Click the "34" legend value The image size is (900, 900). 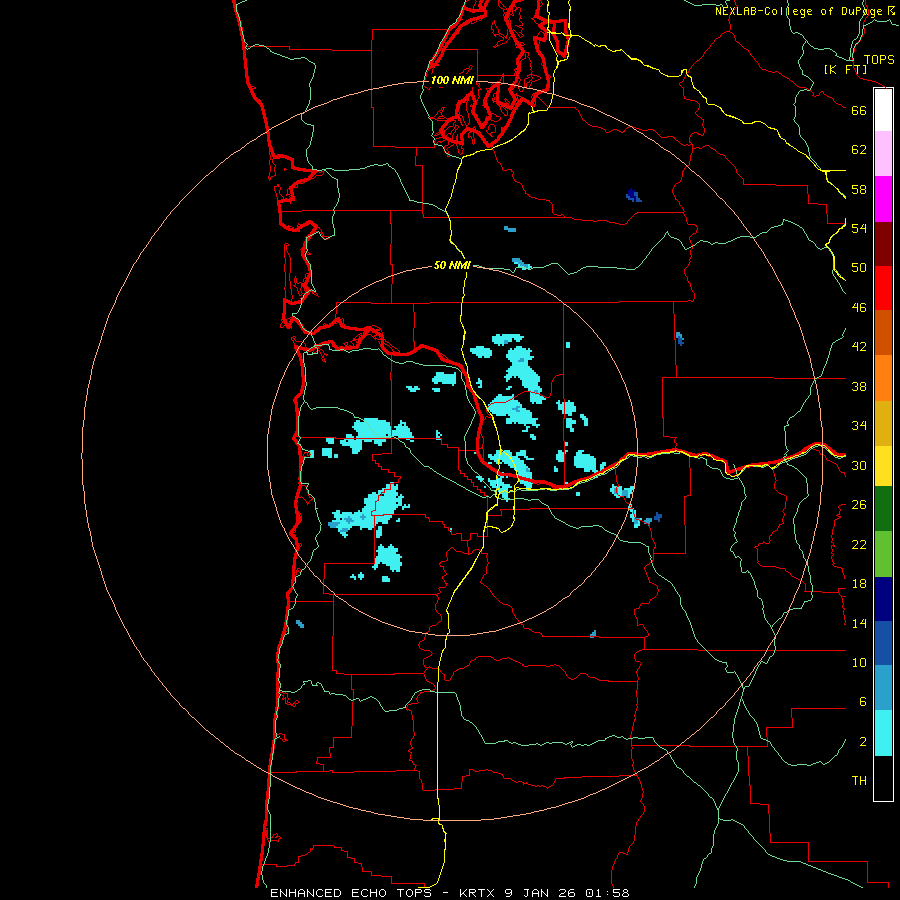(859, 426)
